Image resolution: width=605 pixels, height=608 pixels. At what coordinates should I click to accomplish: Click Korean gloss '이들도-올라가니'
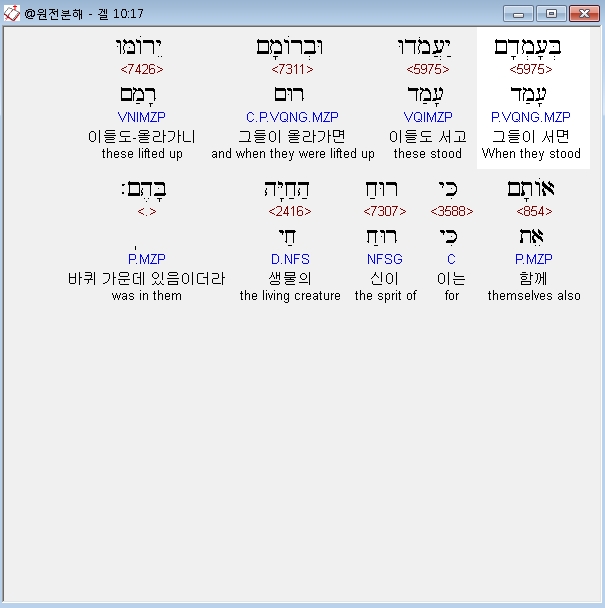142,136
